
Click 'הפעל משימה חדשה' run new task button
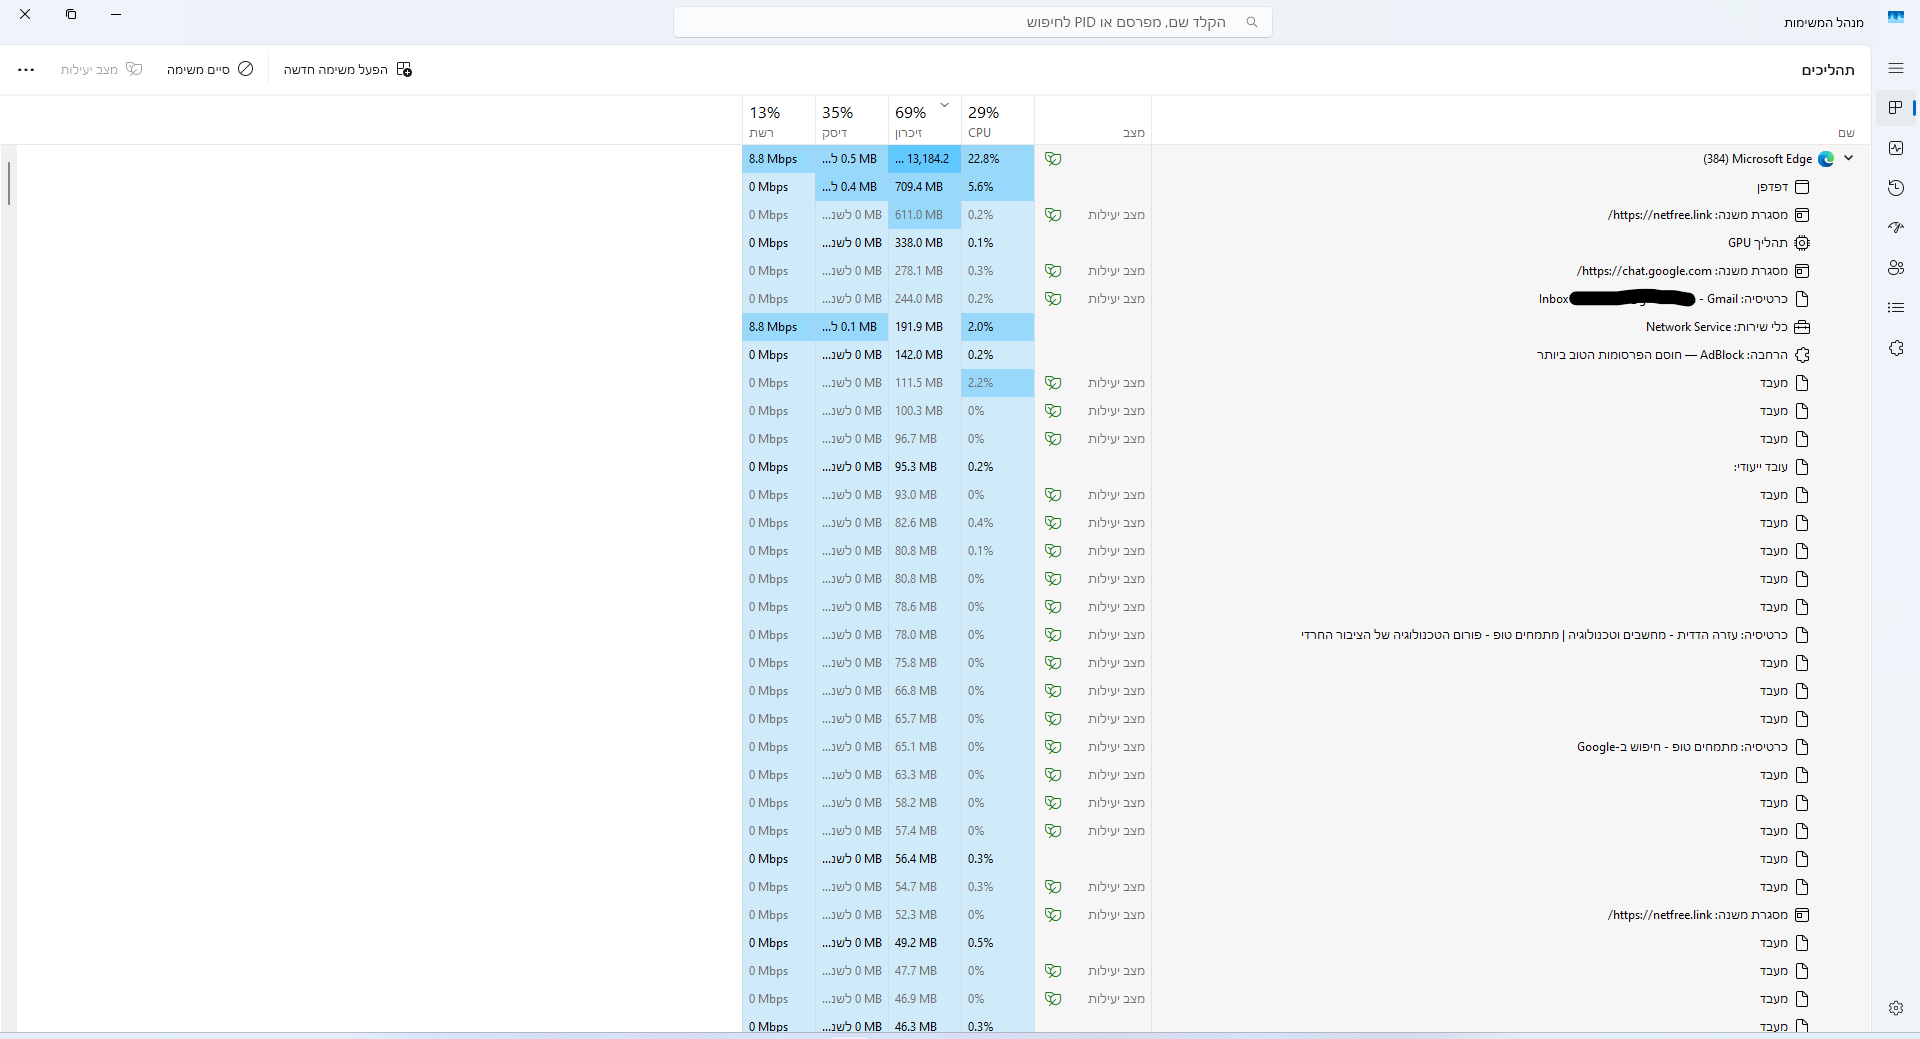347,69
